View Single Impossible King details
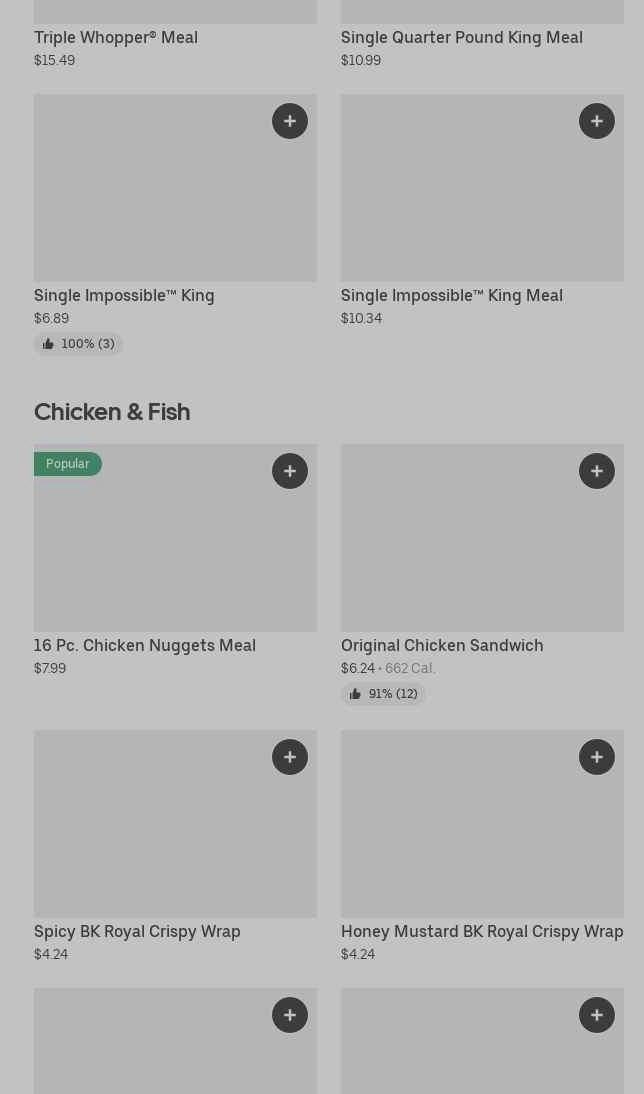This screenshot has width=644, height=1094. point(124,295)
